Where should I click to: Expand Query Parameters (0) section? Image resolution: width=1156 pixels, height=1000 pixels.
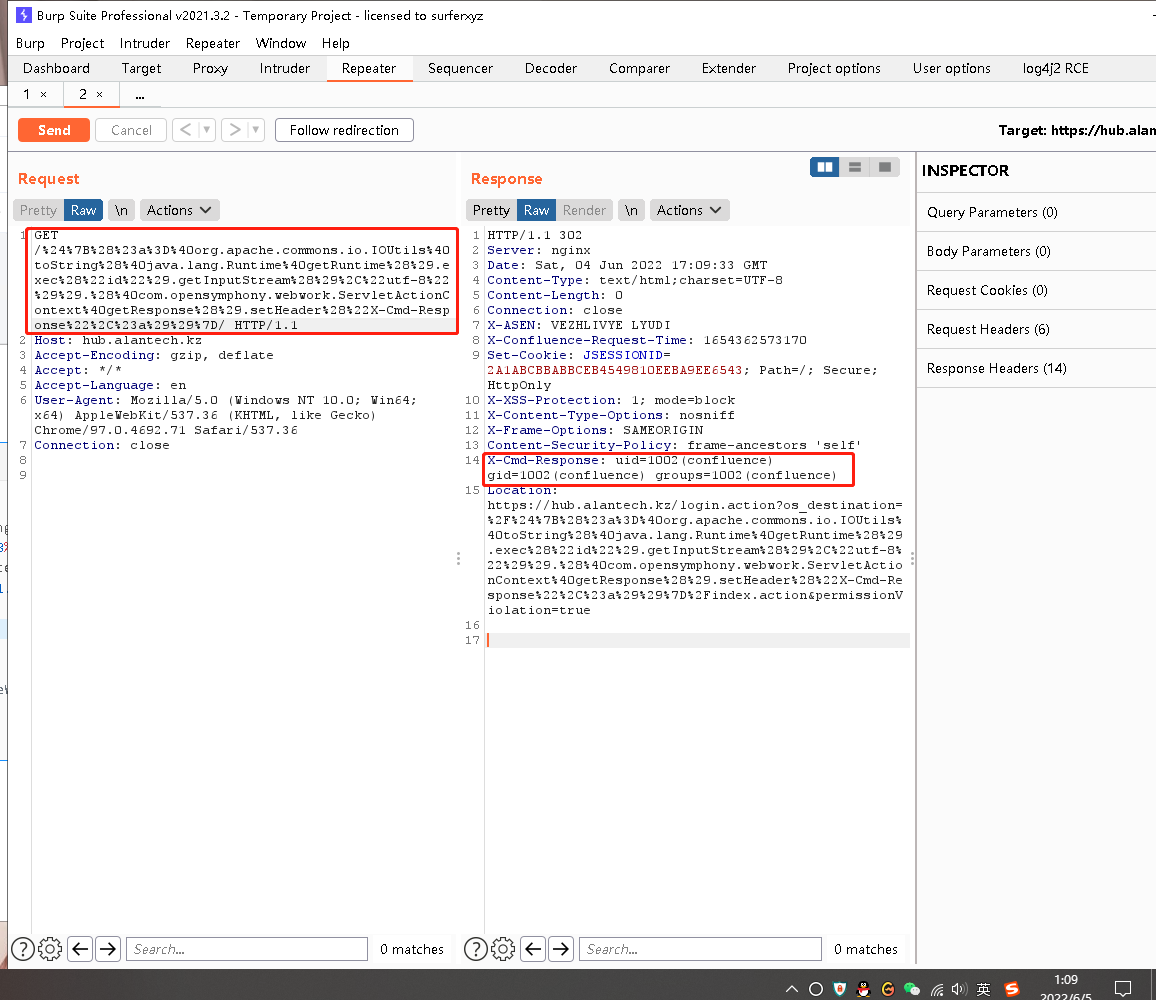point(1037,212)
